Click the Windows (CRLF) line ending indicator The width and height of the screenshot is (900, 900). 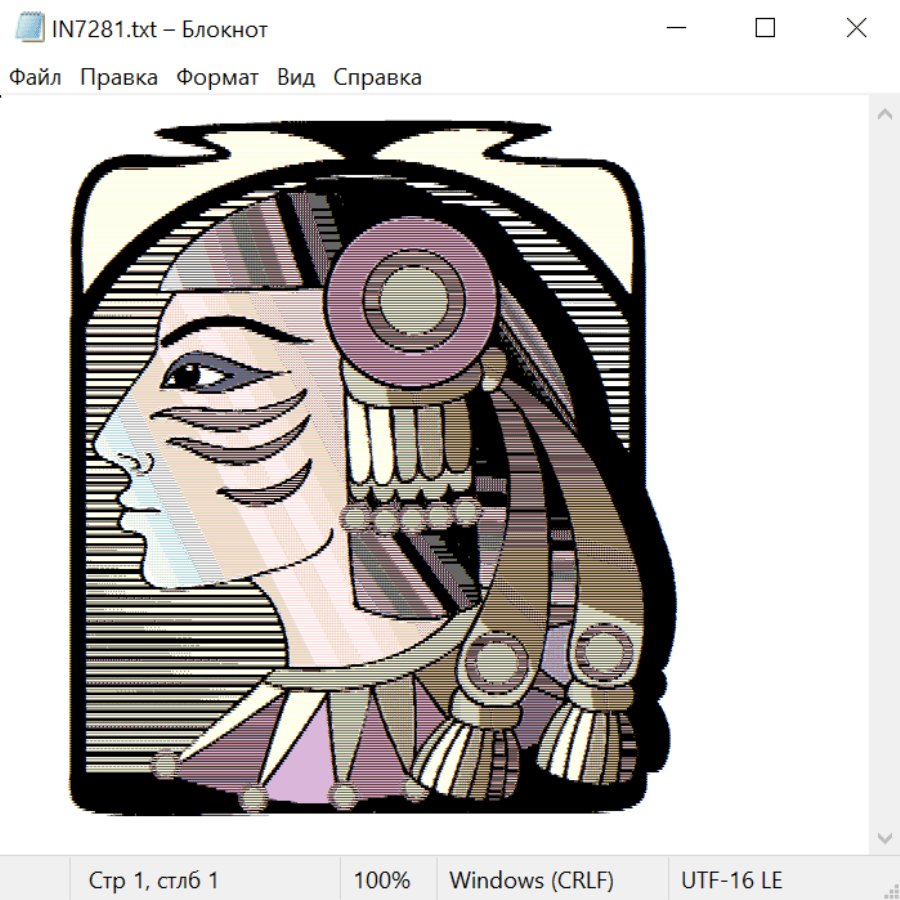point(531,881)
